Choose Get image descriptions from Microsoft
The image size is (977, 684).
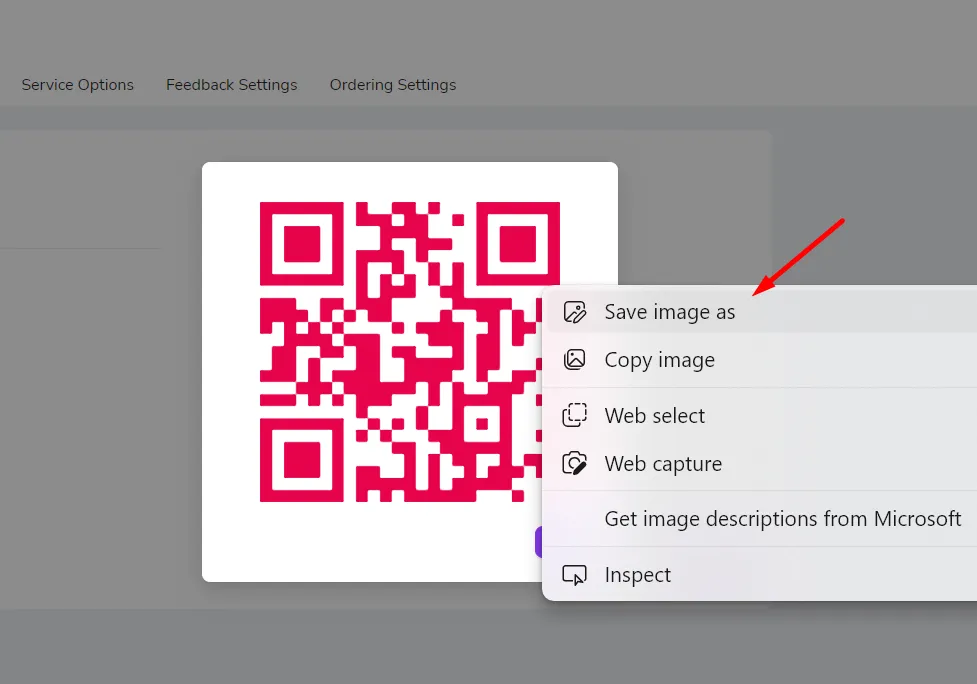pos(761,518)
